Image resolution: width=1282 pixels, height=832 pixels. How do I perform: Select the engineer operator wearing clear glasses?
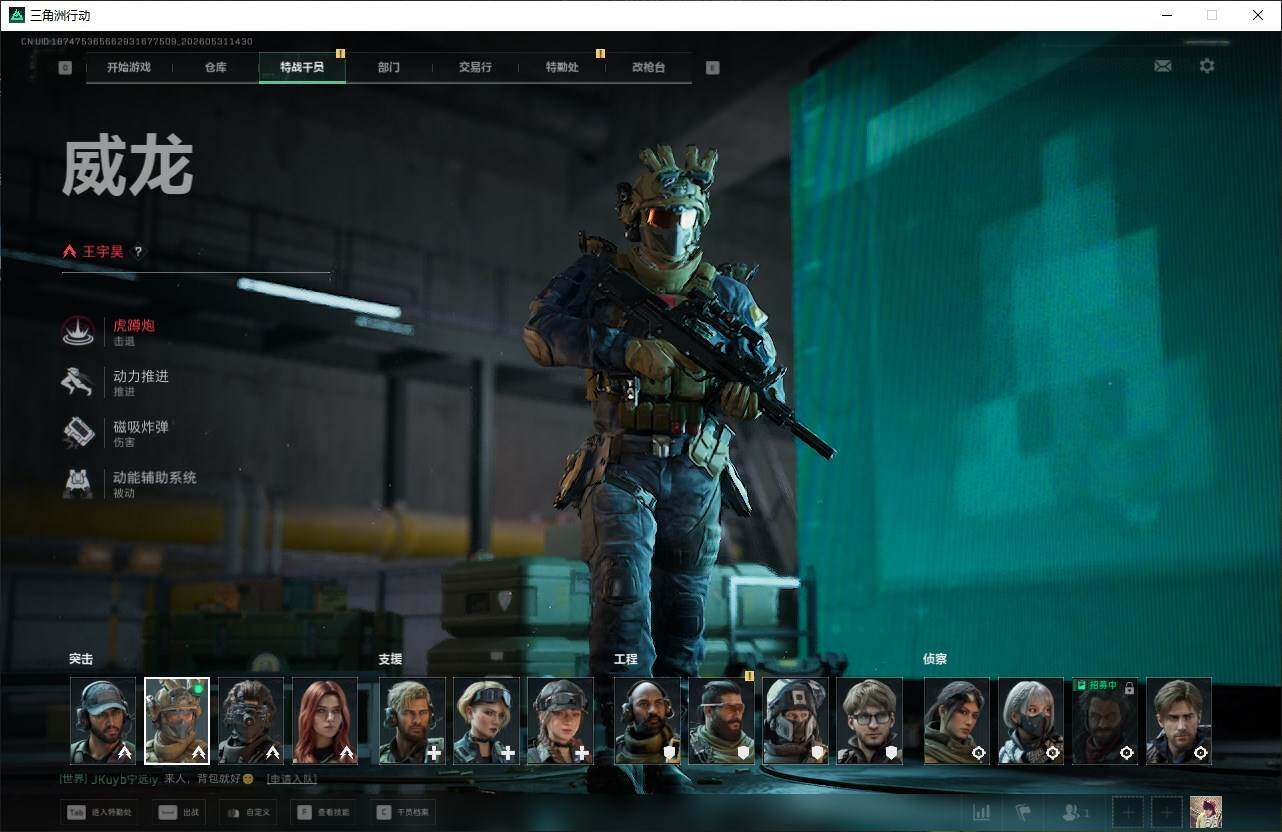click(869, 721)
